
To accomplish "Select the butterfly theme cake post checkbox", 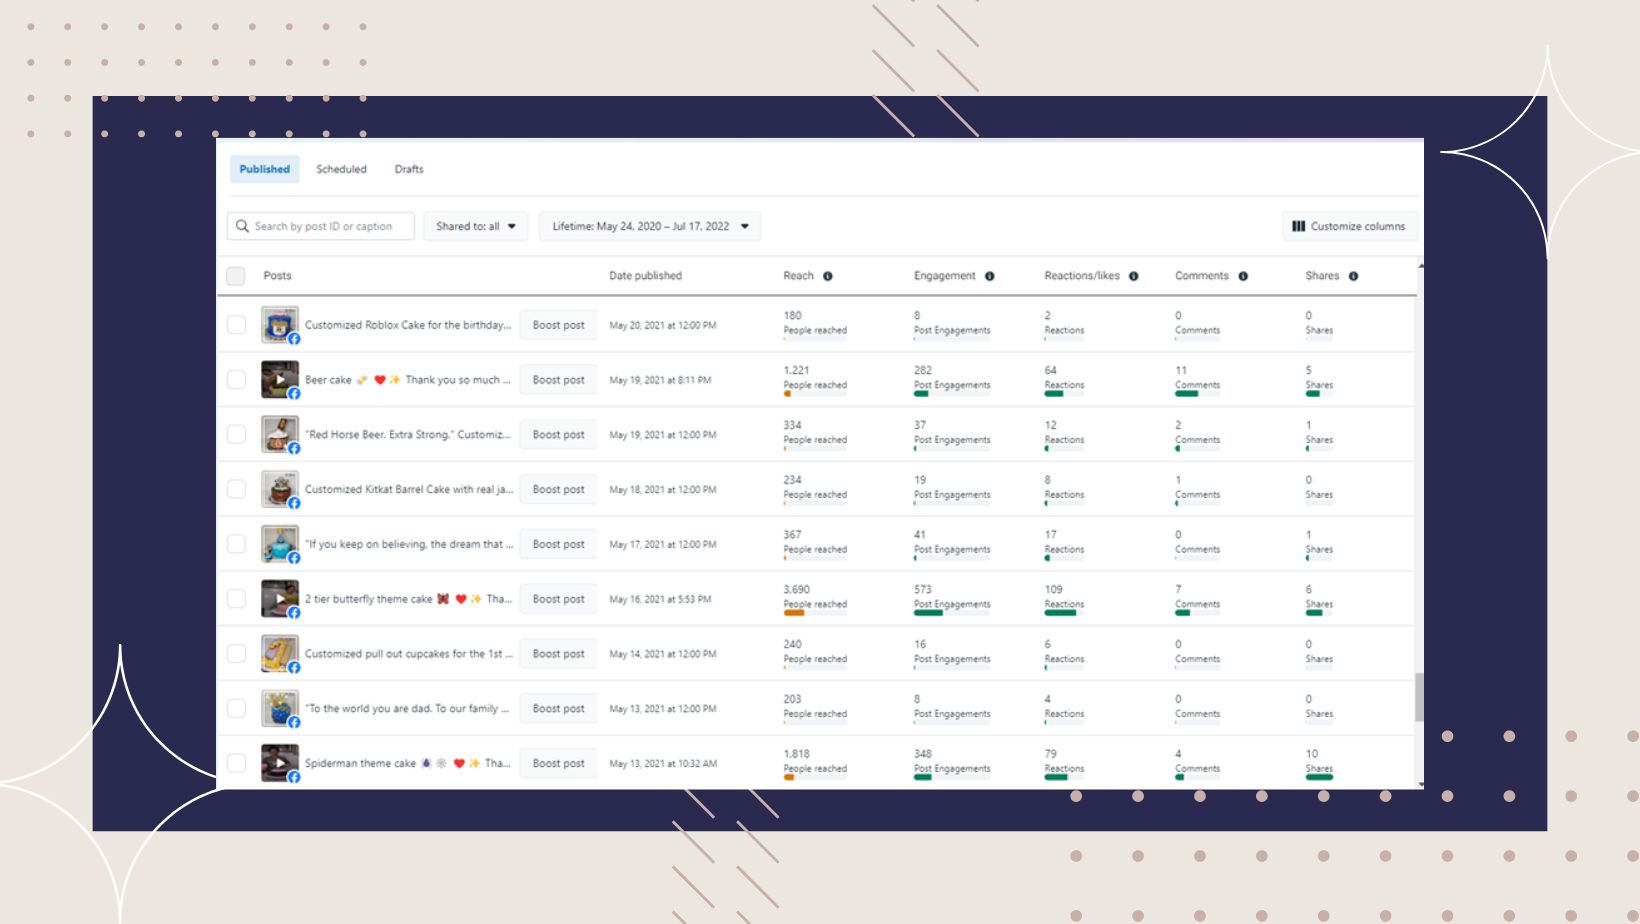I will coord(236,599).
